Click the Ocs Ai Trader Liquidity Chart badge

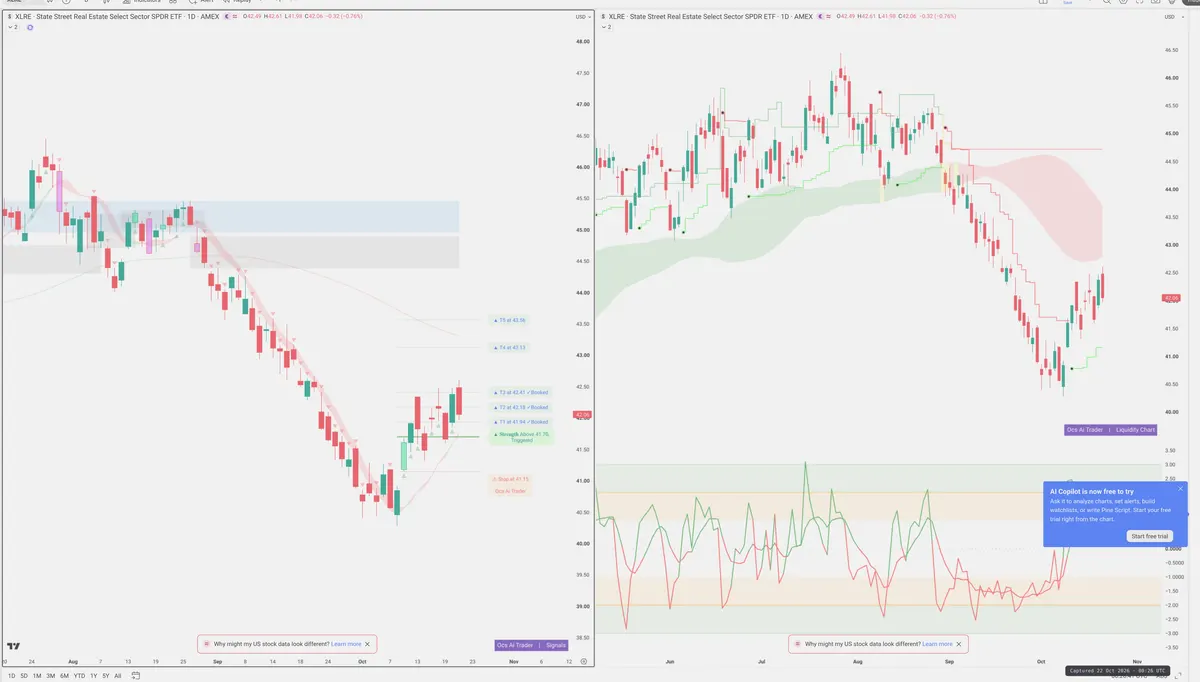pyautogui.click(x=1111, y=430)
